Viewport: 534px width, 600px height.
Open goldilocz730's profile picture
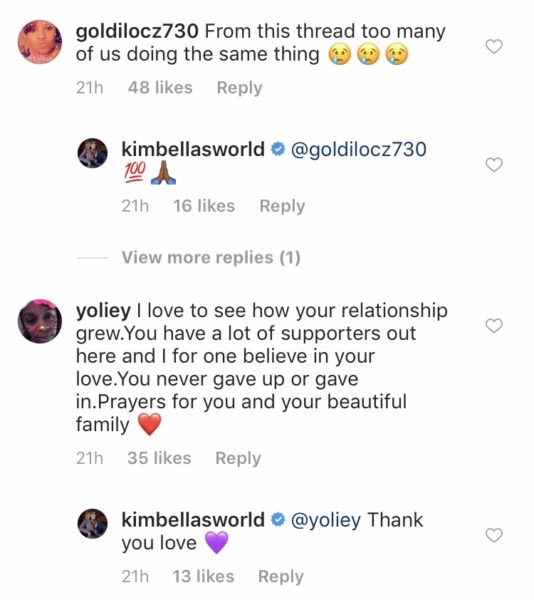coord(40,42)
